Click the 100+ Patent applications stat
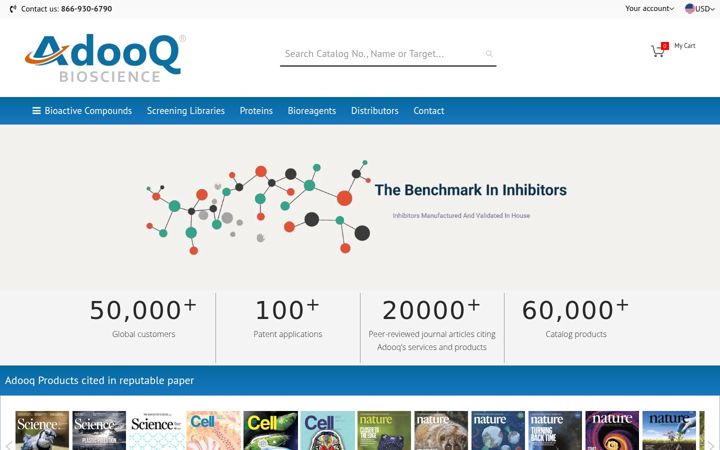This screenshot has height=450, width=720. pos(287,319)
